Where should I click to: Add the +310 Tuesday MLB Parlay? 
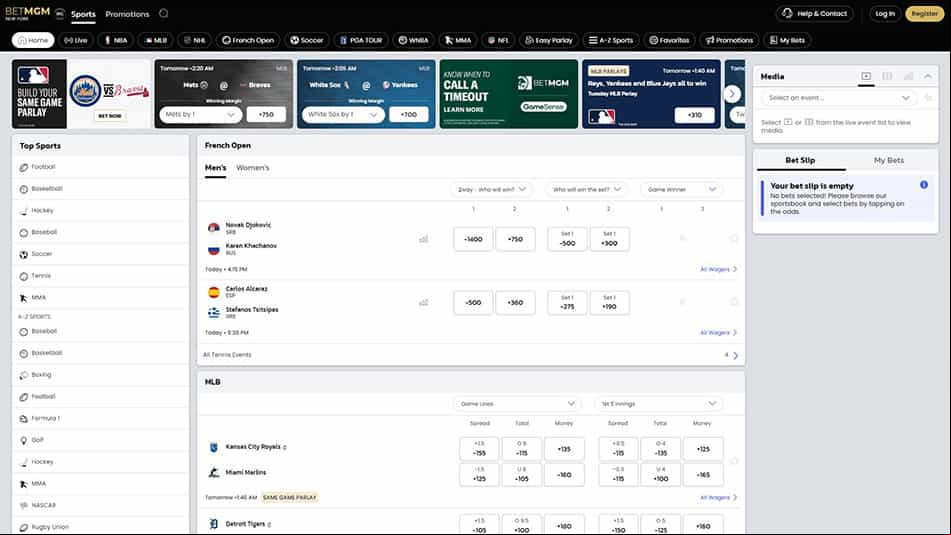(x=694, y=115)
